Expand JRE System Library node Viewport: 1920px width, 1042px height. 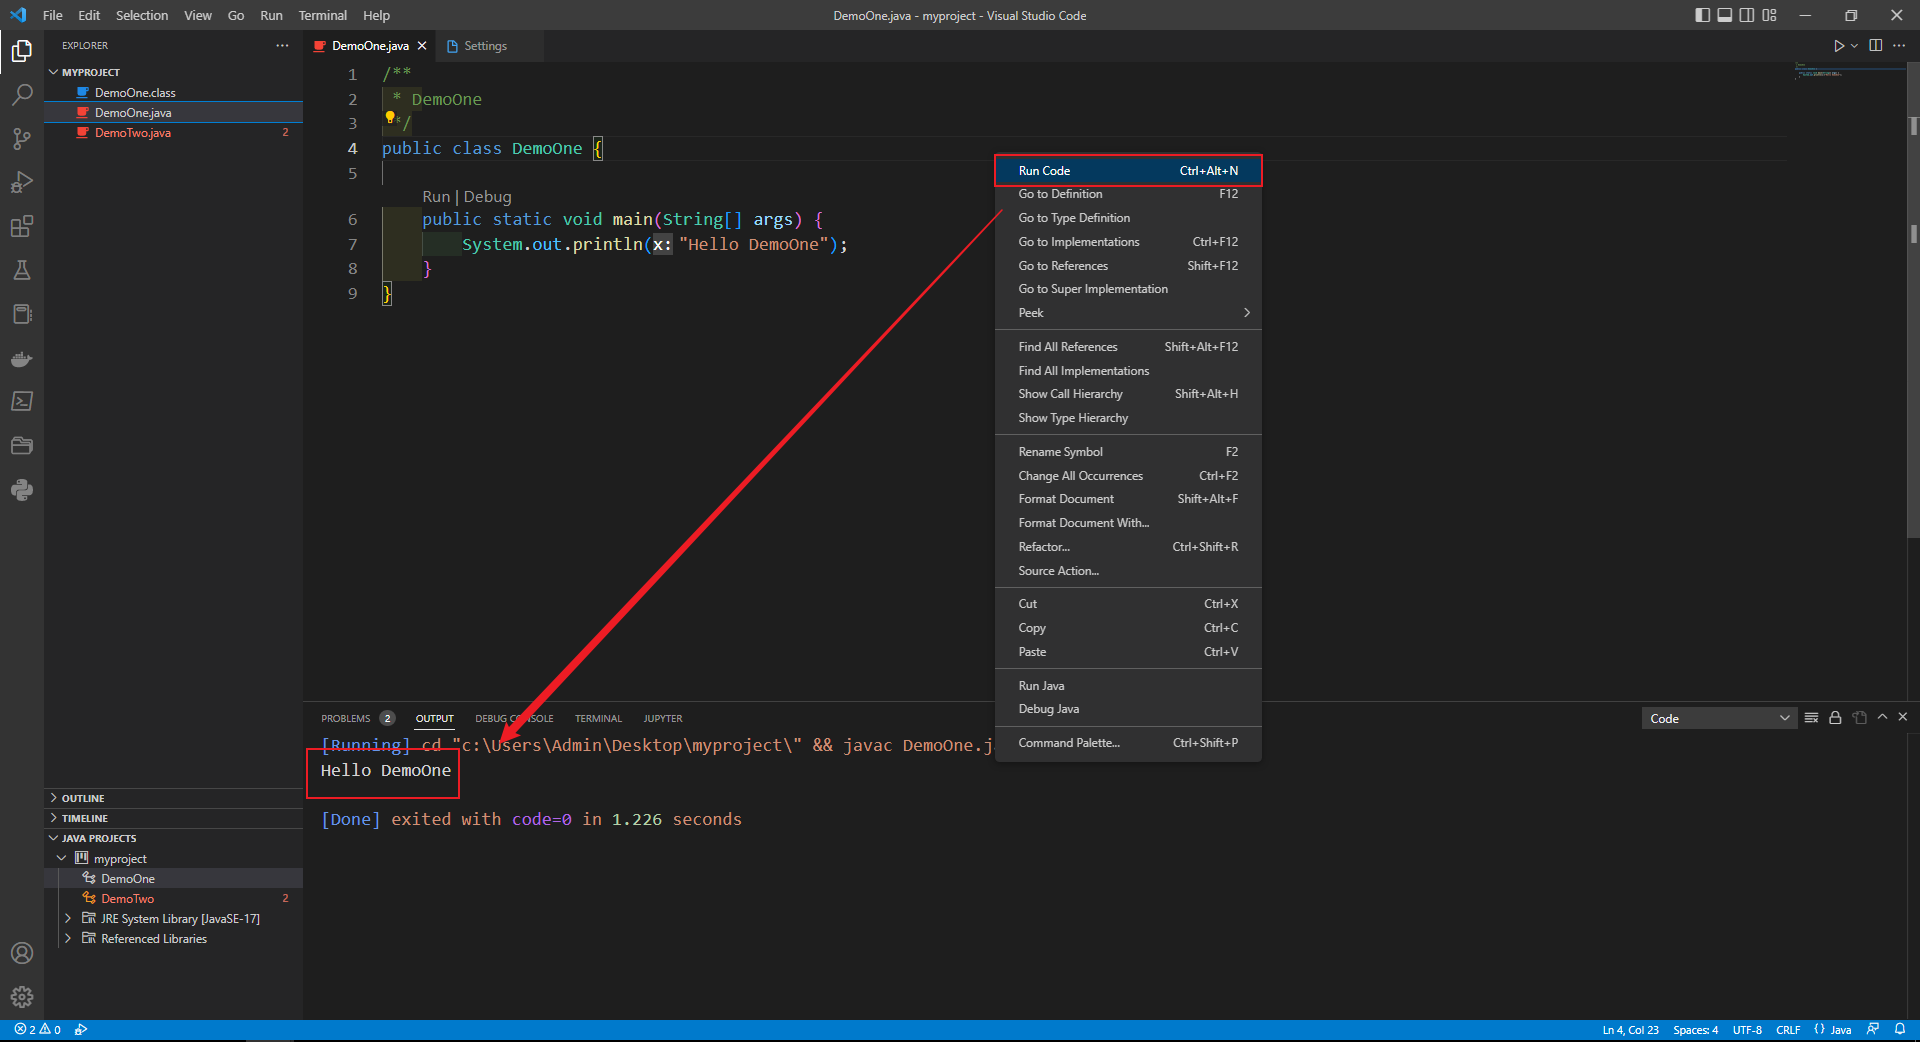68,918
